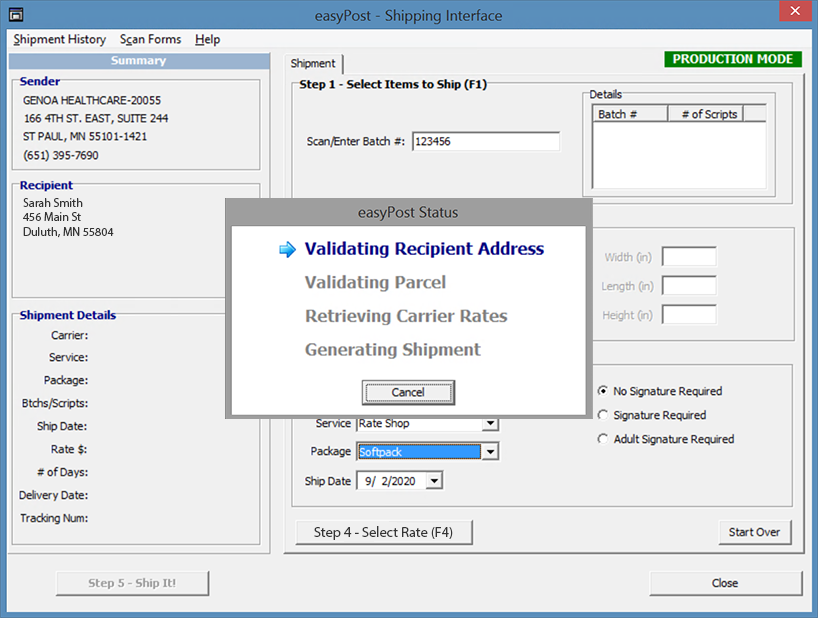Click the Width (in) input box
Screen dimensions: 818x618
click(x=689, y=257)
